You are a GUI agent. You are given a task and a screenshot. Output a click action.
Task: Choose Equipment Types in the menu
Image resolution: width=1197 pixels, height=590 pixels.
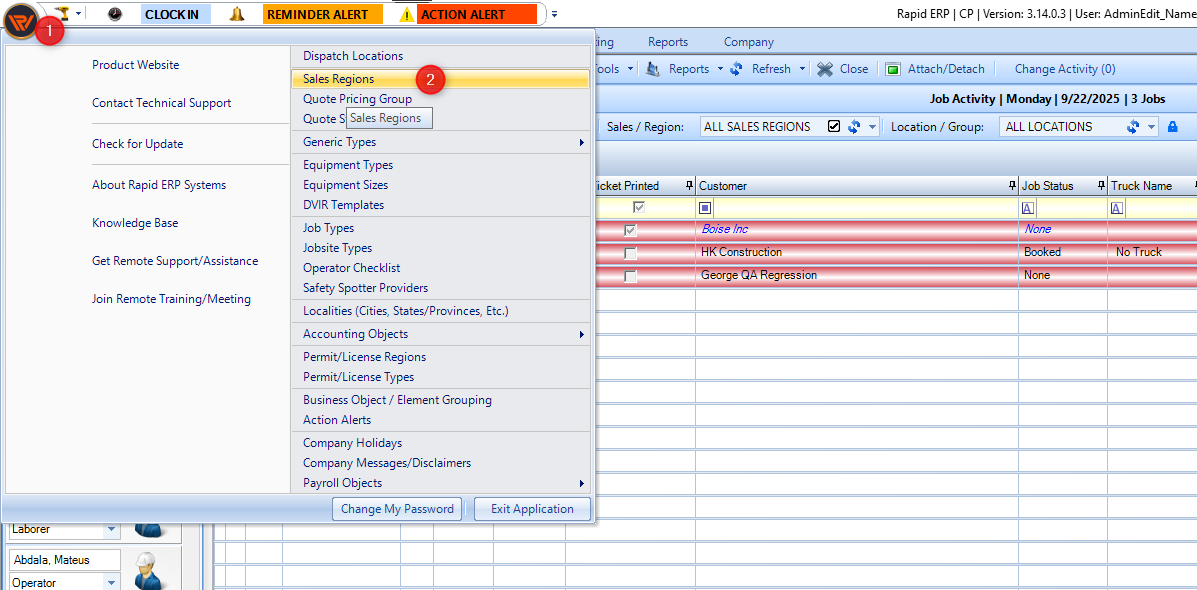440,165
